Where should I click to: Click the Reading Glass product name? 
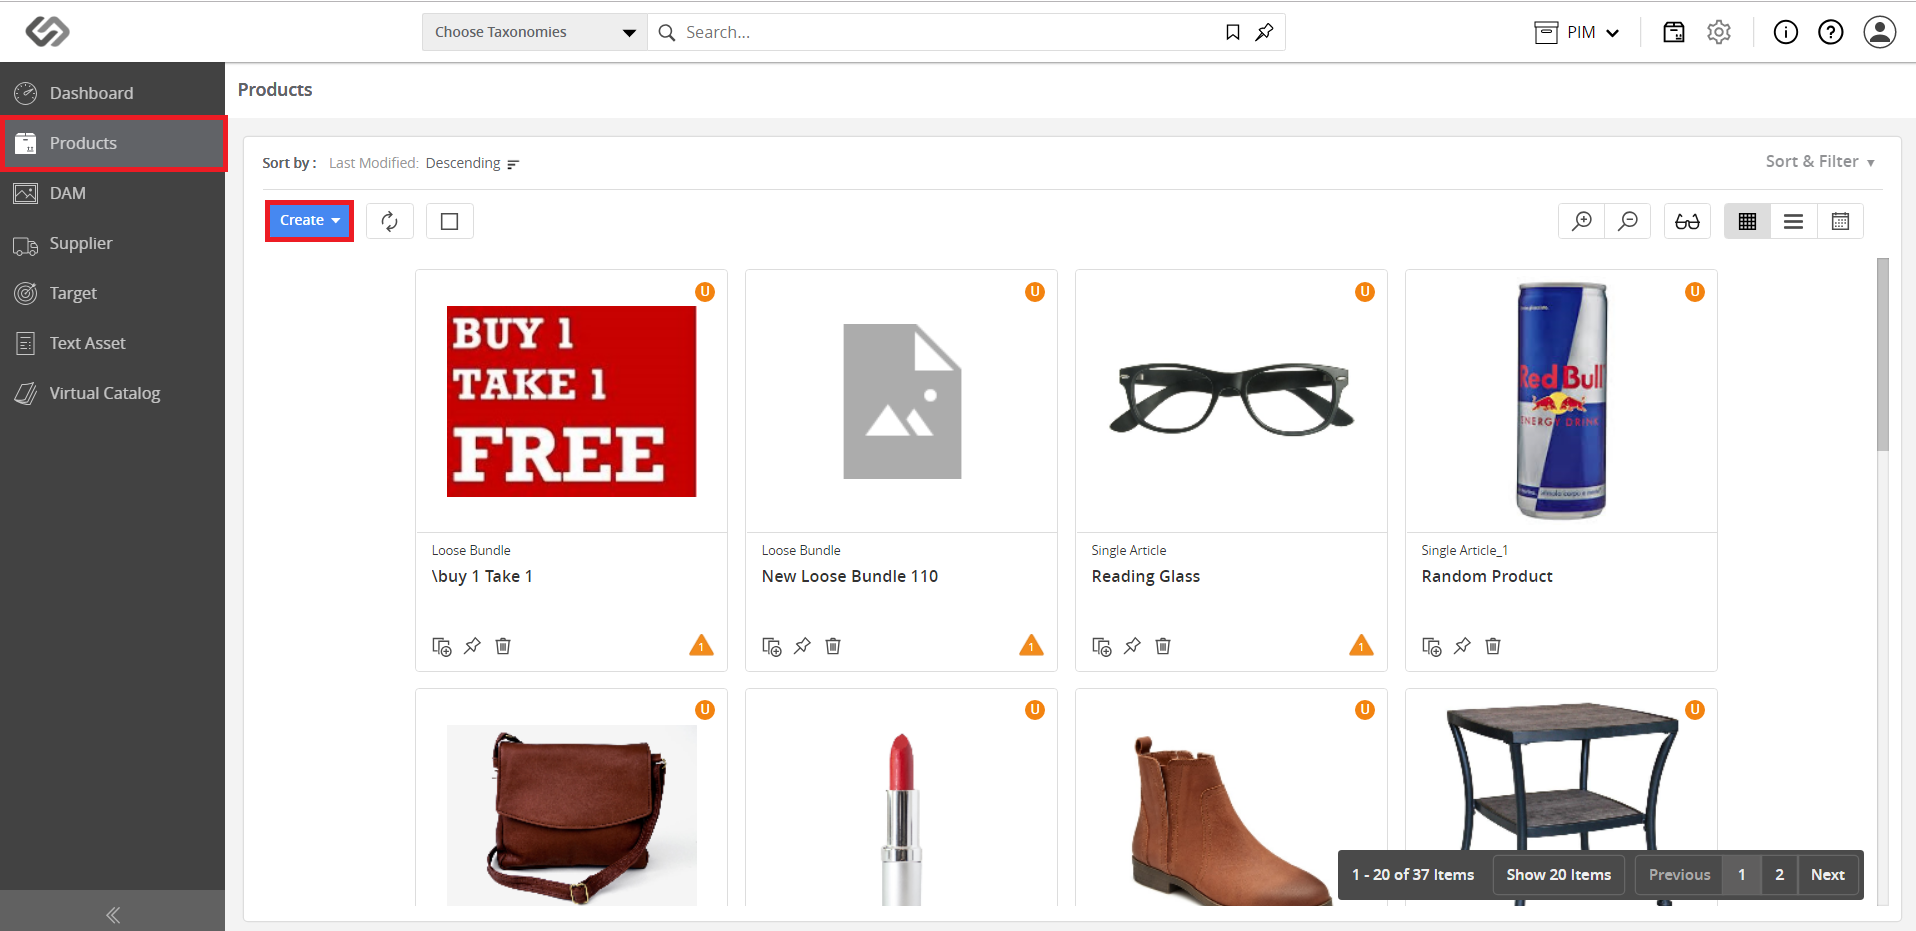pyautogui.click(x=1145, y=576)
